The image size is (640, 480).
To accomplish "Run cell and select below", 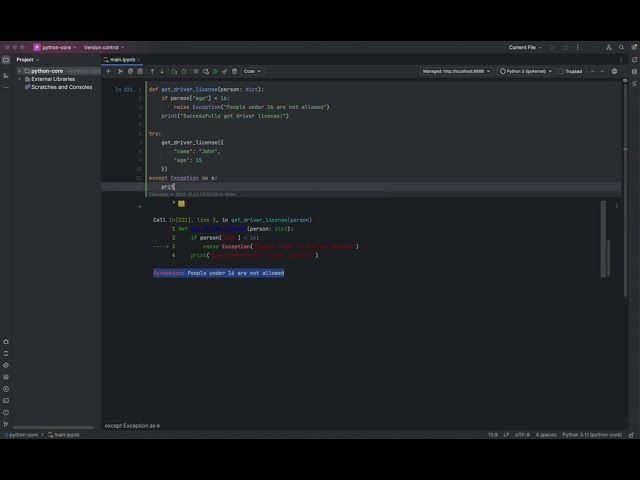I will point(174,71).
